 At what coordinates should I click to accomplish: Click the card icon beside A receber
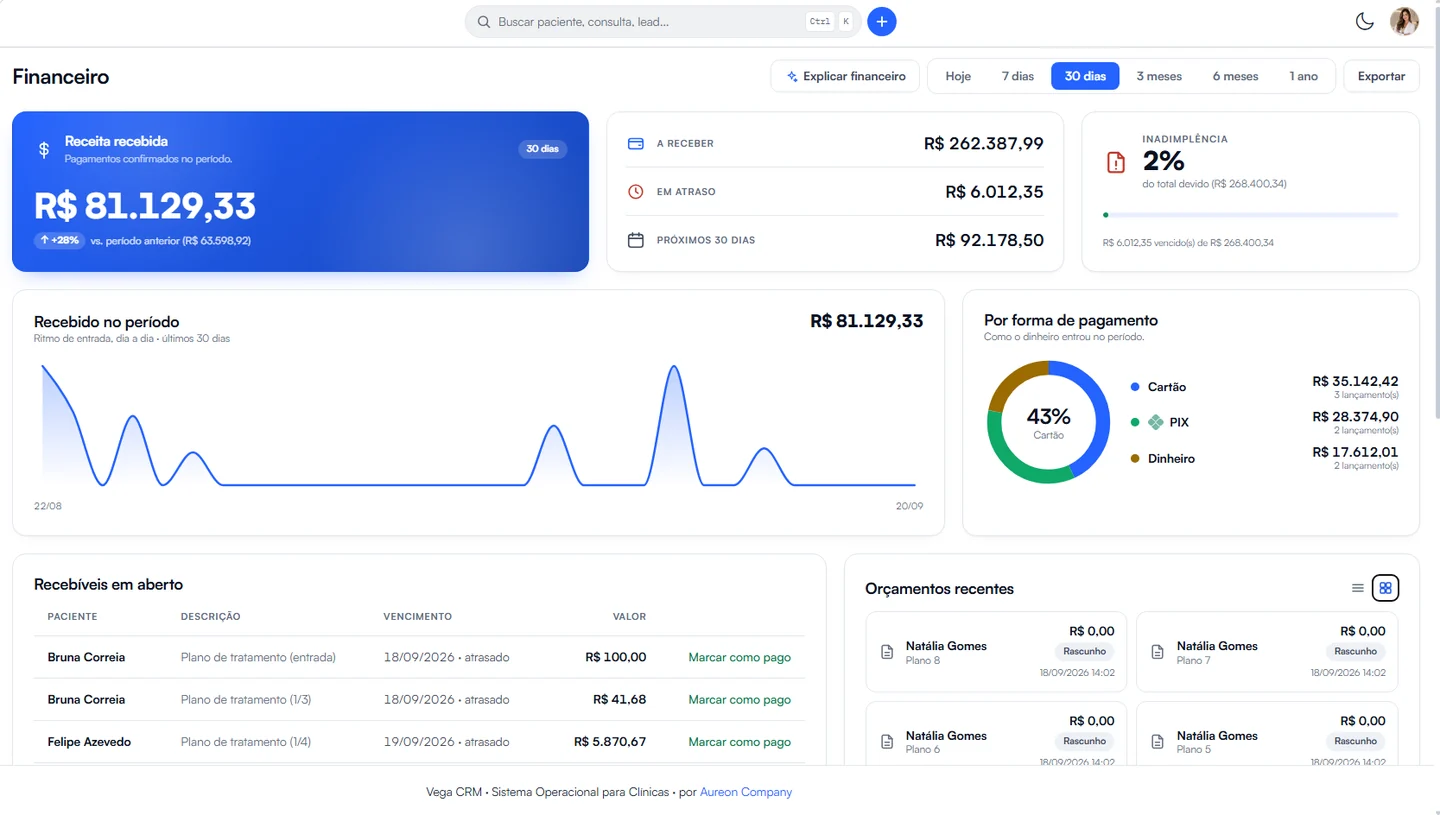pyautogui.click(x=635, y=143)
